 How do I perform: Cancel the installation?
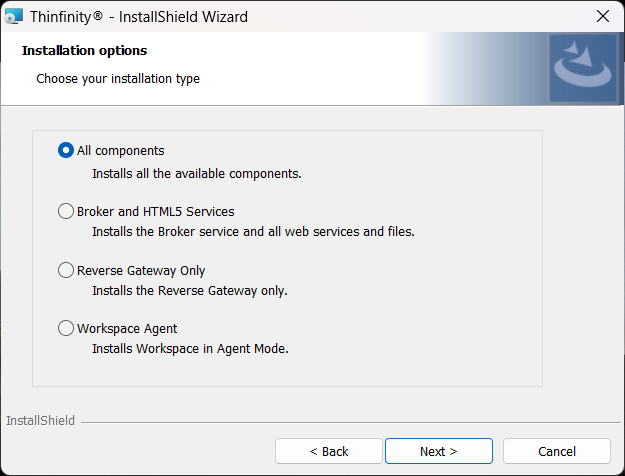[x=557, y=451]
